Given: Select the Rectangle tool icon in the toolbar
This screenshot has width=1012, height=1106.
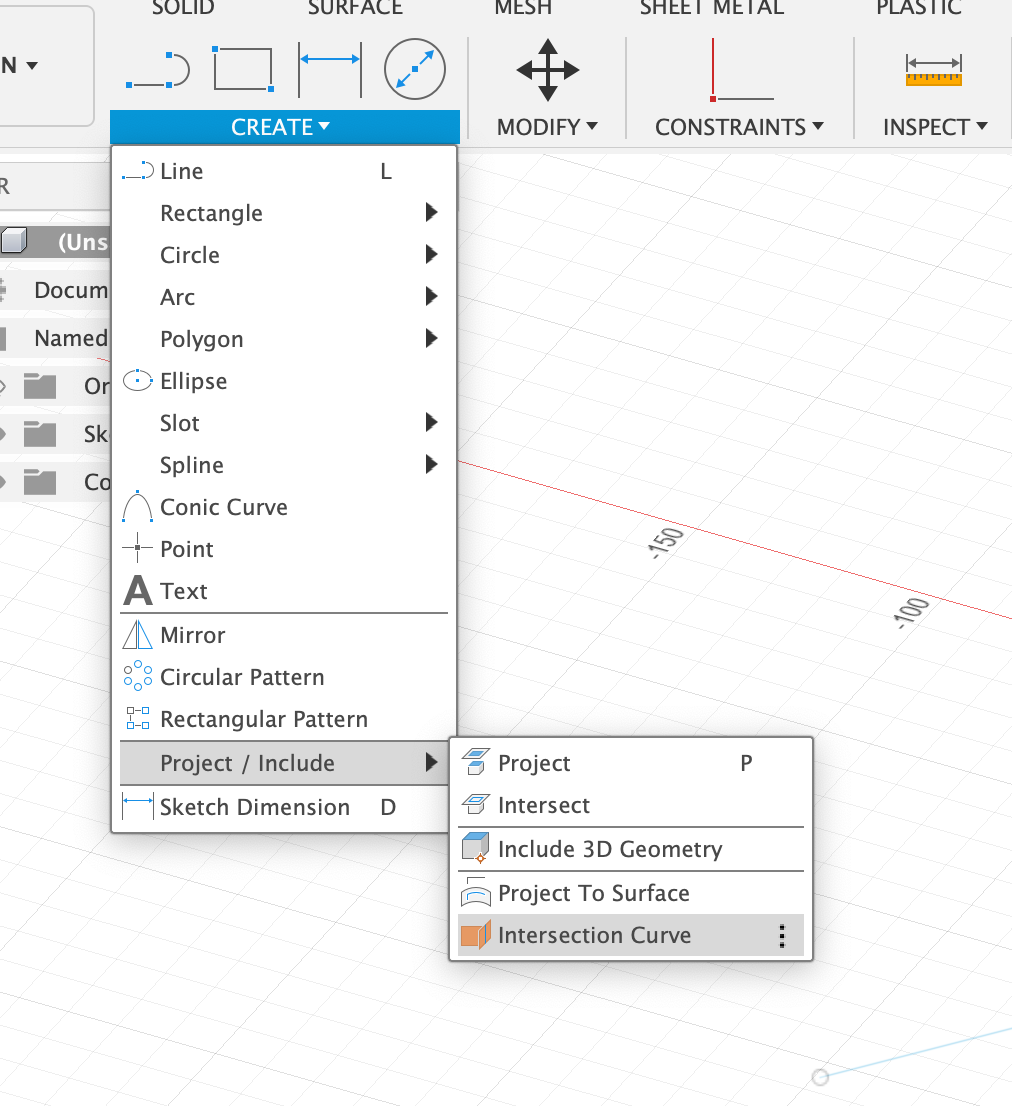Looking at the screenshot, I should 242,69.
